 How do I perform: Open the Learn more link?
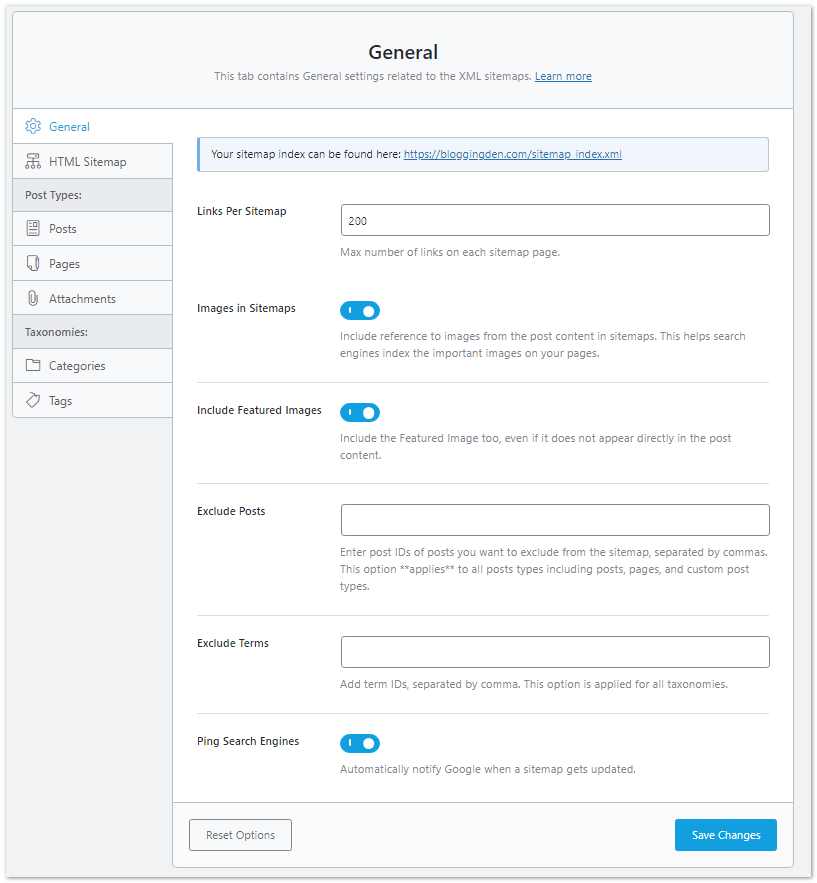[562, 76]
